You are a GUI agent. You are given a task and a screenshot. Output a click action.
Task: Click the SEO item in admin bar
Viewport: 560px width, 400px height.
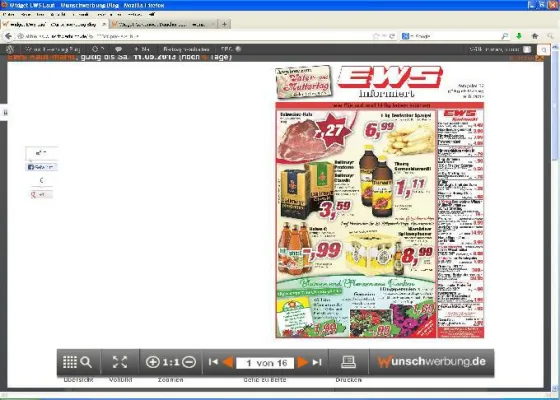[x=231, y=49]
